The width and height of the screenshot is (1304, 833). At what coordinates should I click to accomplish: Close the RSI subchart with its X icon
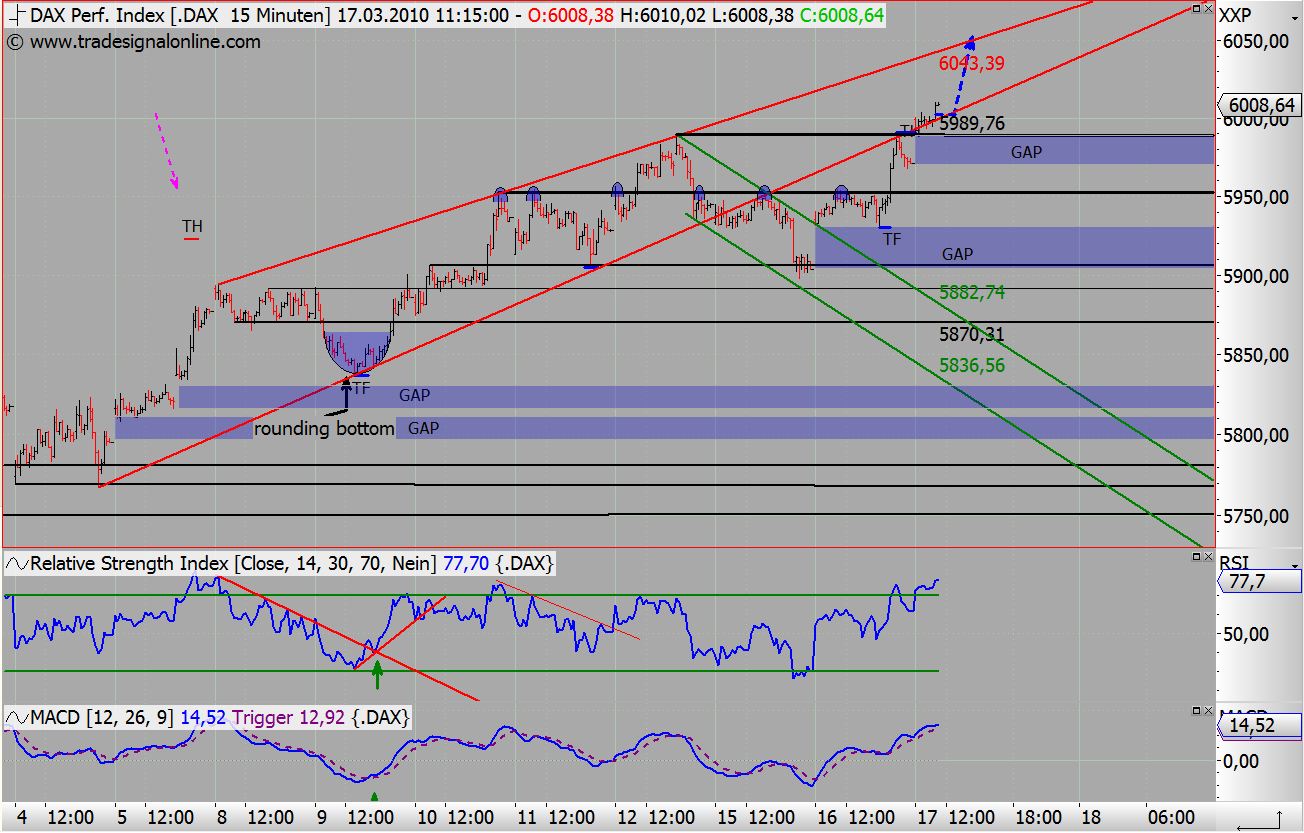point(1208,557)
